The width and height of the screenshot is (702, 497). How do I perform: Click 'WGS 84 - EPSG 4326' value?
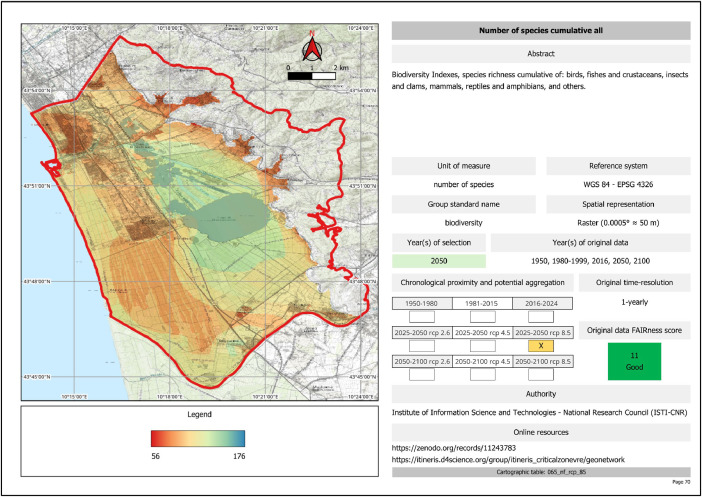pyautogui.click(x=618, y=184)
